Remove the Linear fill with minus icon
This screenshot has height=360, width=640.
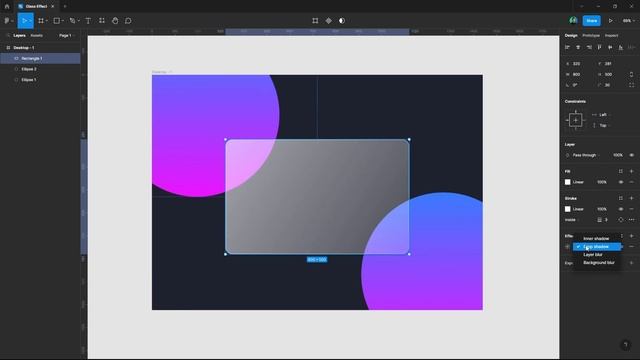tap(631, 182)
